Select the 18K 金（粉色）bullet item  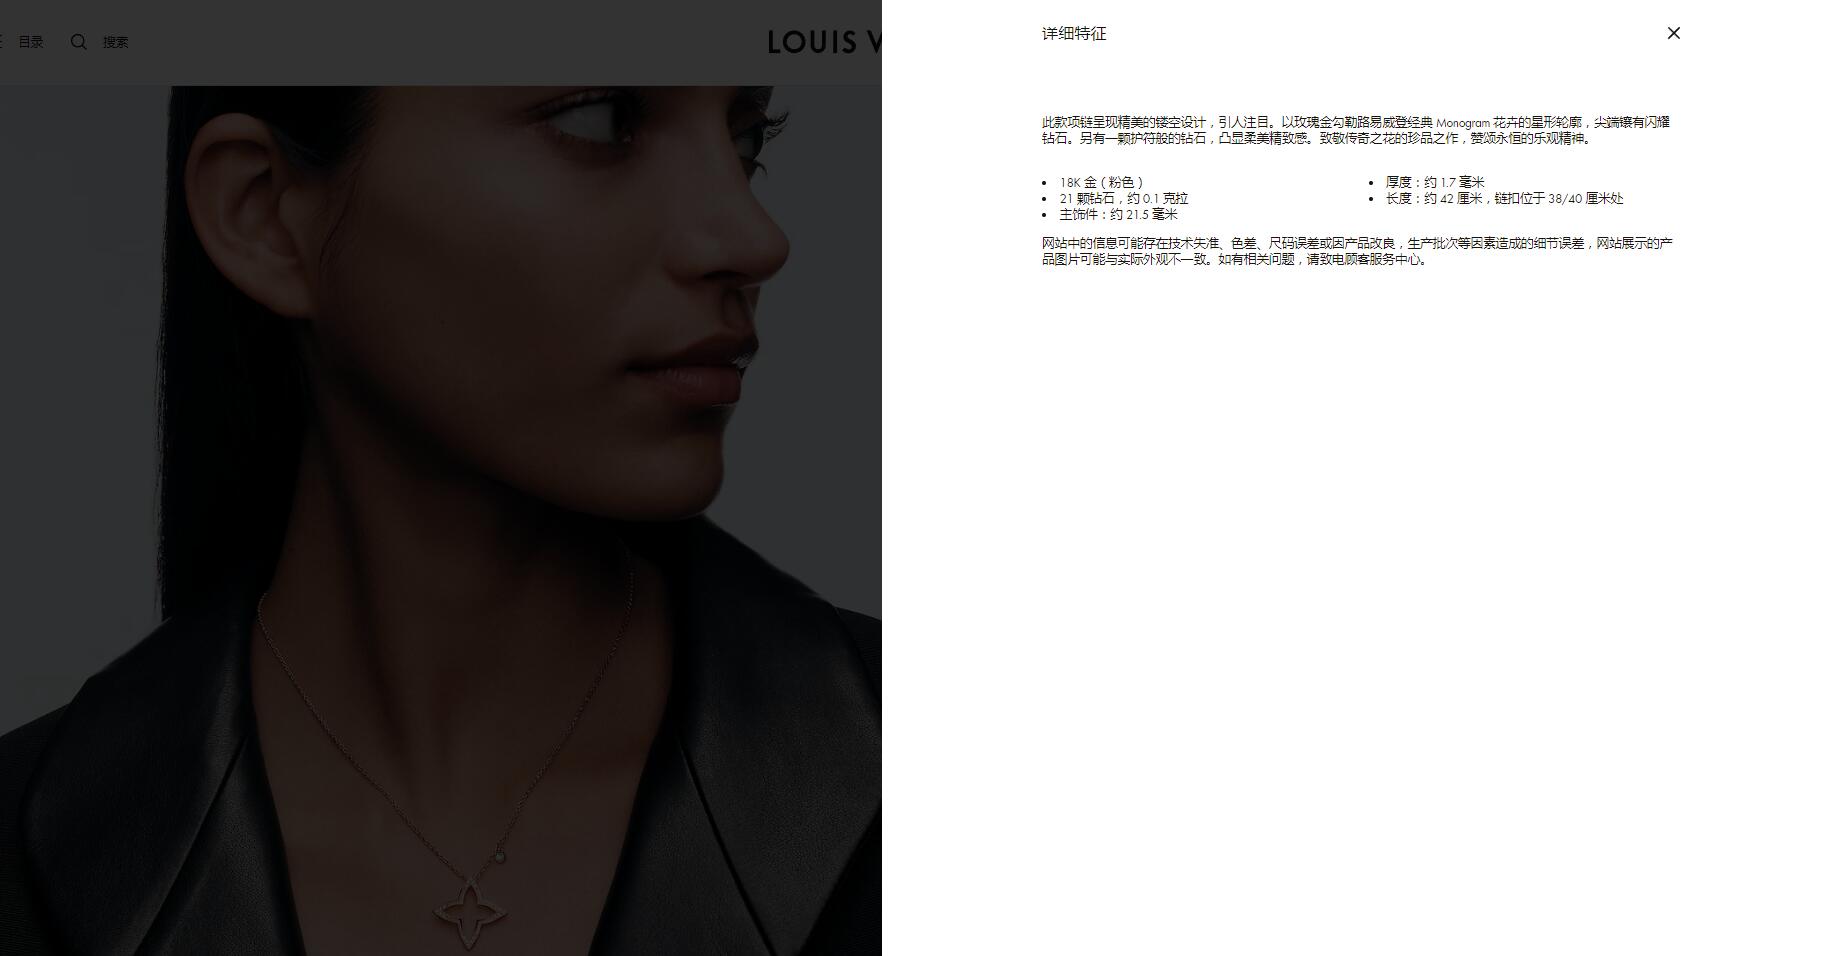click(1101, 182)
